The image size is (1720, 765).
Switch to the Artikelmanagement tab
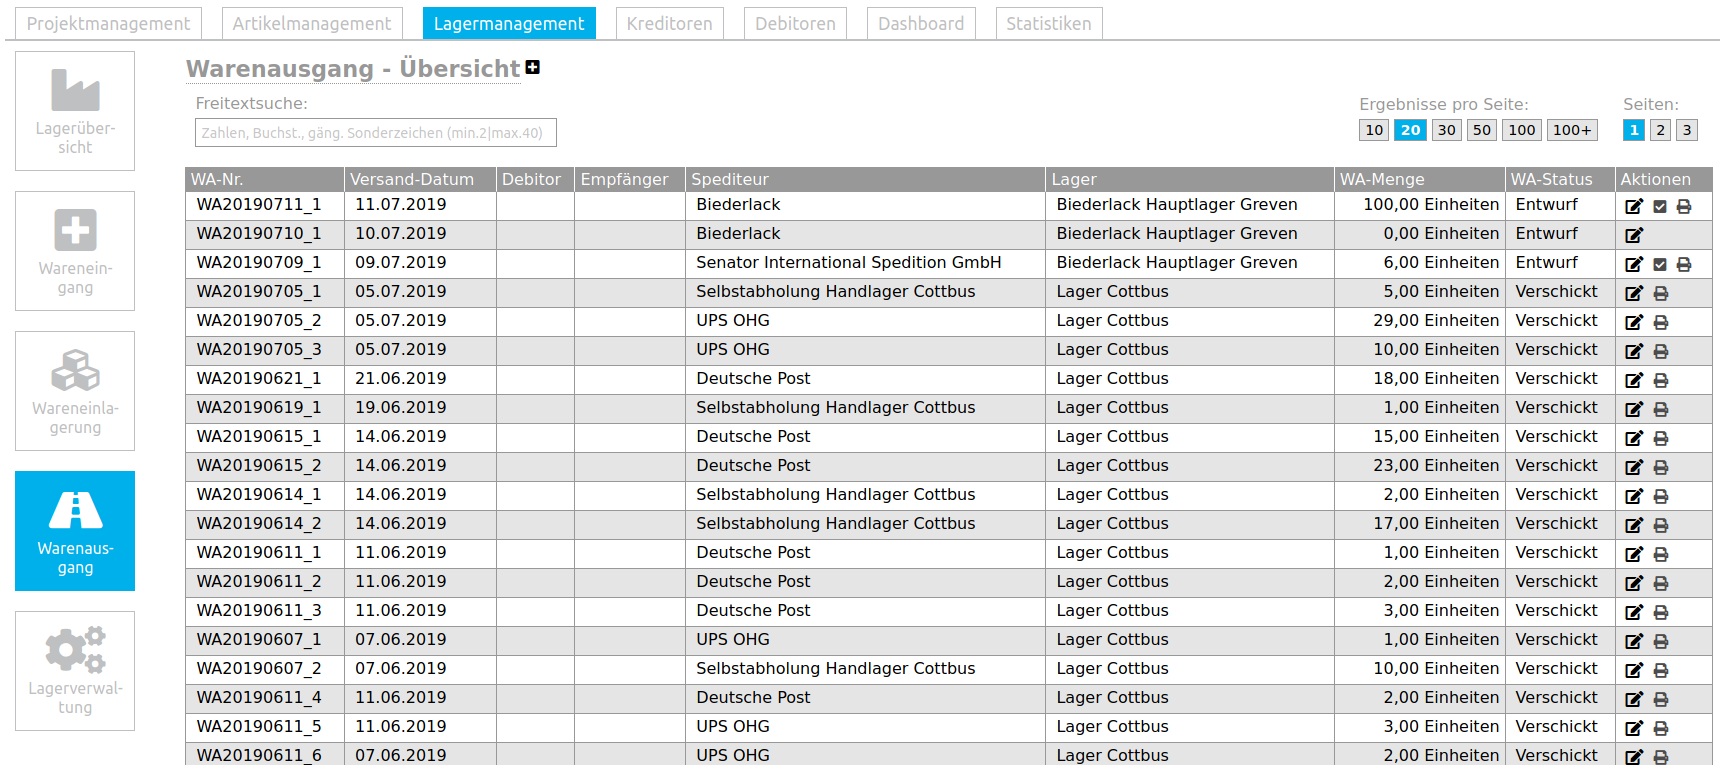[x=312, y=23]
